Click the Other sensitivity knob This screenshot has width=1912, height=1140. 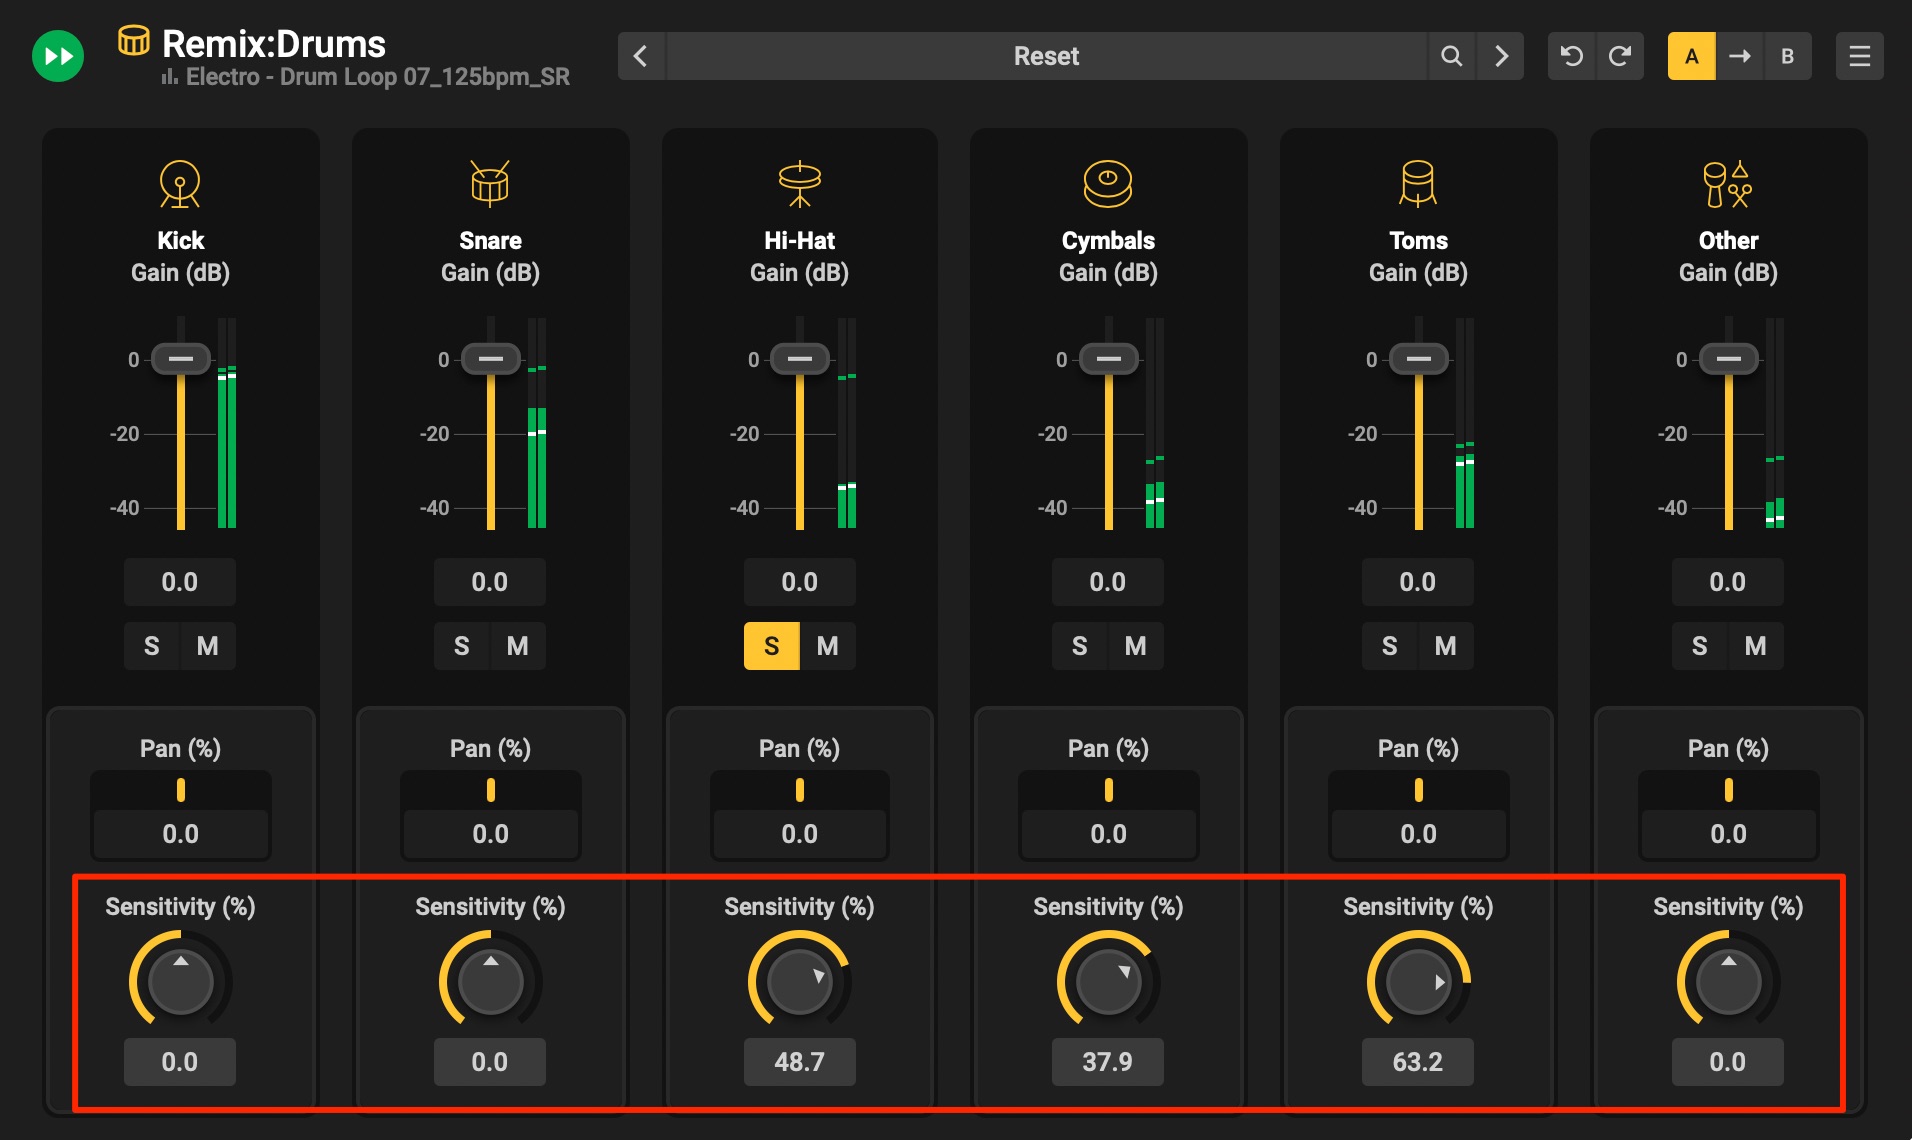(1729, 981)
